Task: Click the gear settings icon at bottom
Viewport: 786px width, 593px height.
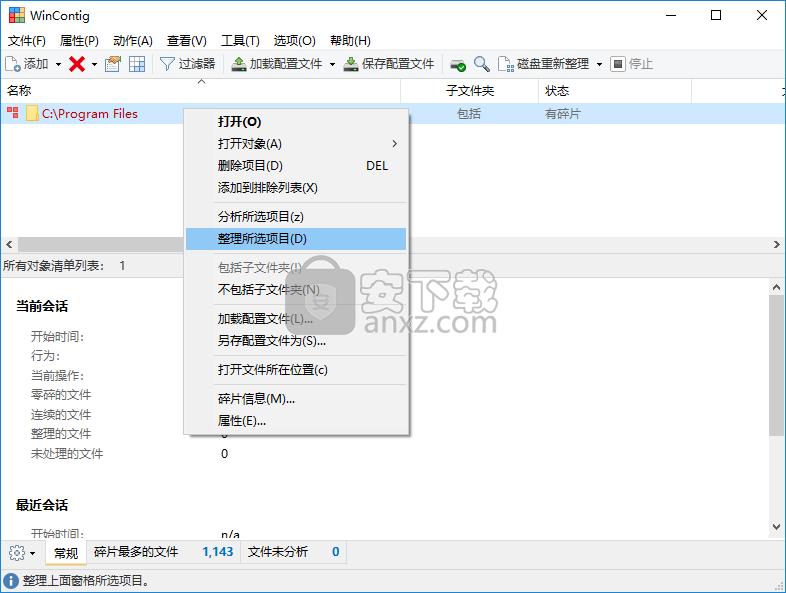Action: 17,553
